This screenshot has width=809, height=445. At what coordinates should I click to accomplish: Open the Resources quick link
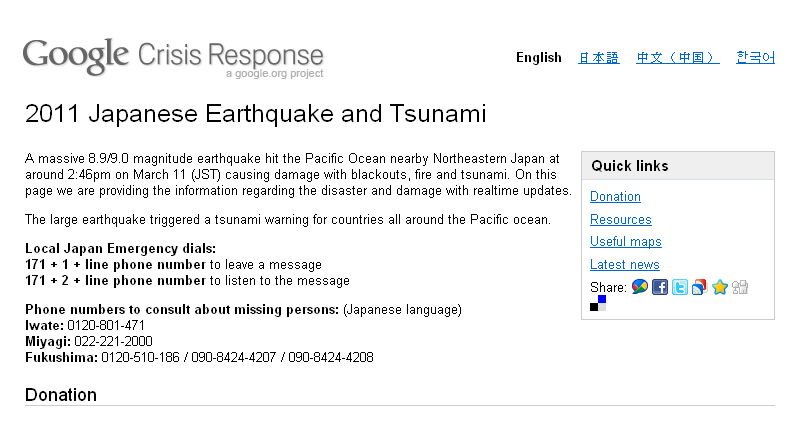[621, 219]
